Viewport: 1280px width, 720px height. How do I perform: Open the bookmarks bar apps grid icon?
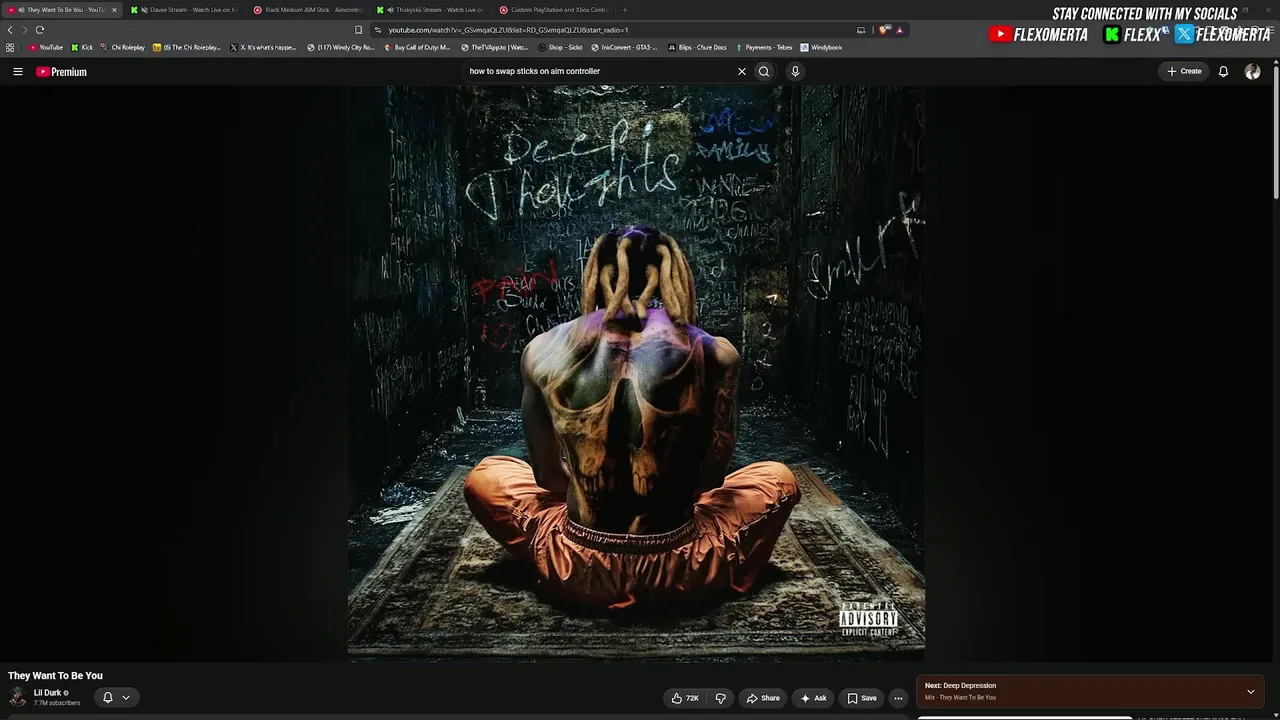(10, 47)
